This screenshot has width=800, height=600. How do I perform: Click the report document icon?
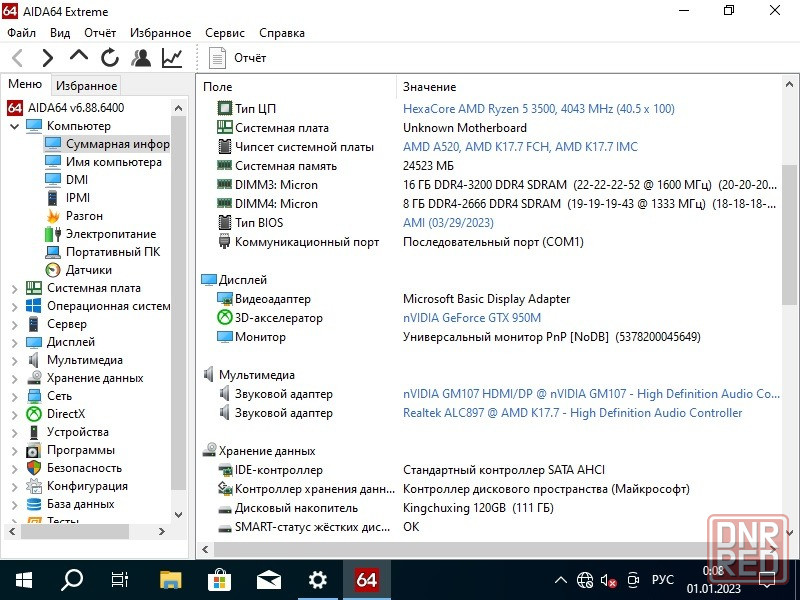pos(217,58)
